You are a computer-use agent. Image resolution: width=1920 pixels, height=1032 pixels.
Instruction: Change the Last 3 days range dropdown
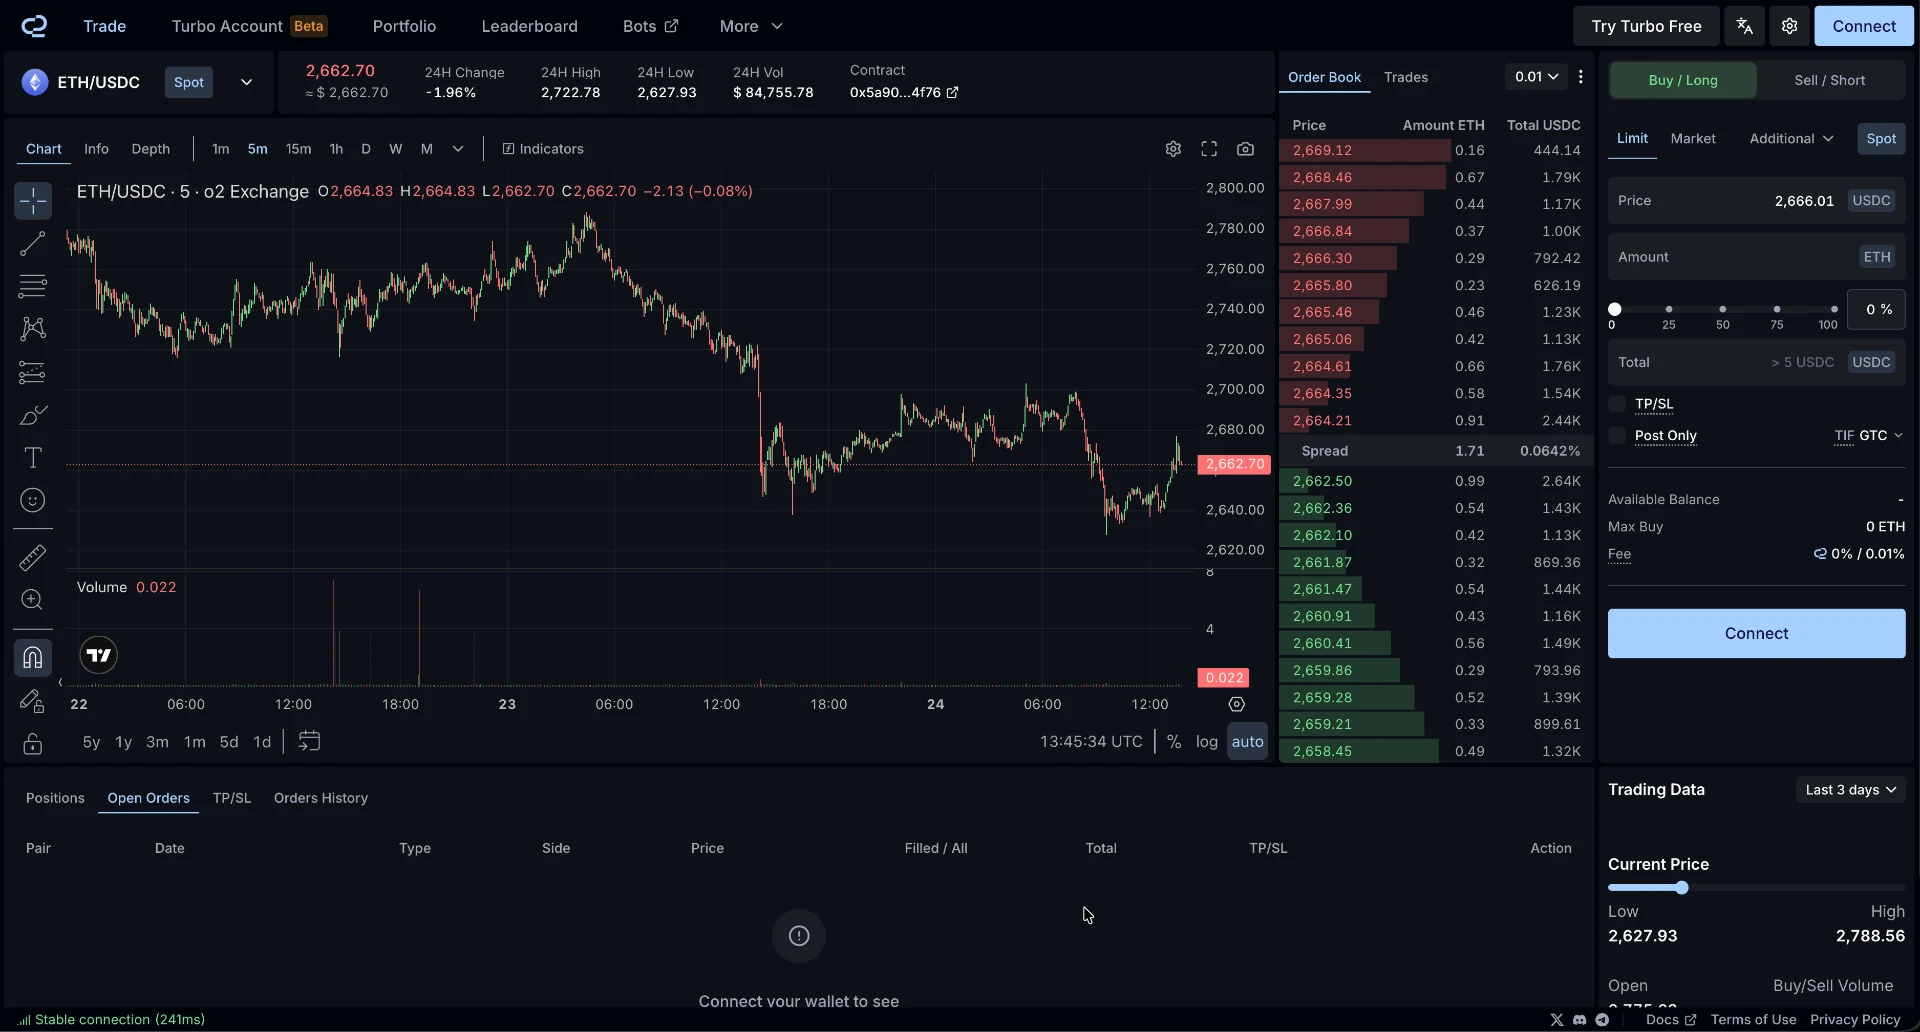1850,790
